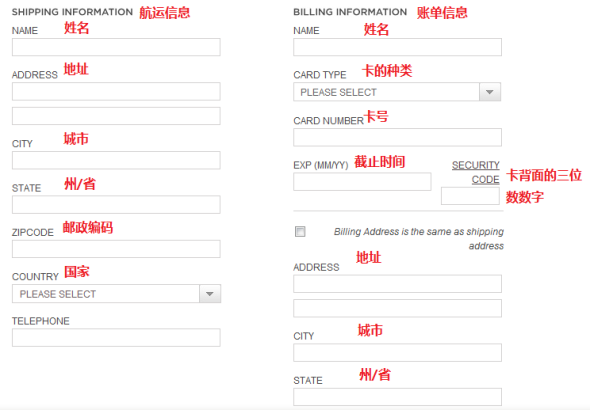
Task: Open the CARD TYPE Please Select dropdown
Action: [397, 92]
